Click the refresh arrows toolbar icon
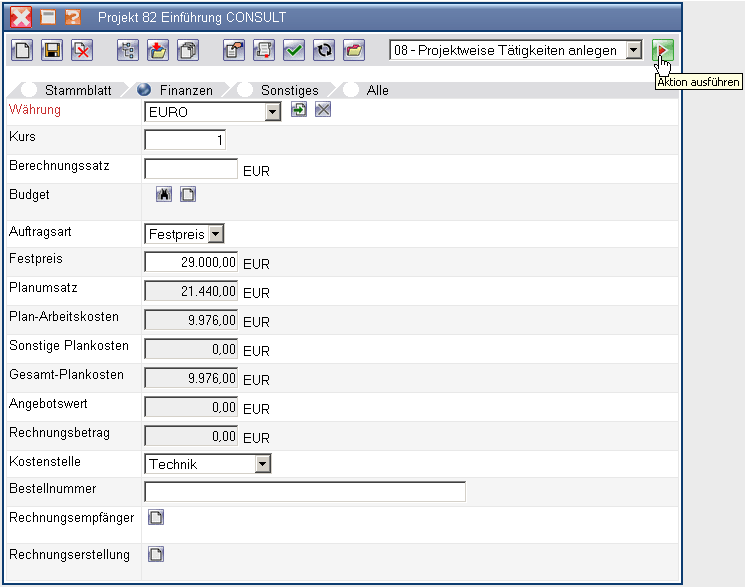The width and height of the screenshot is (745, 587). (323, 50)
